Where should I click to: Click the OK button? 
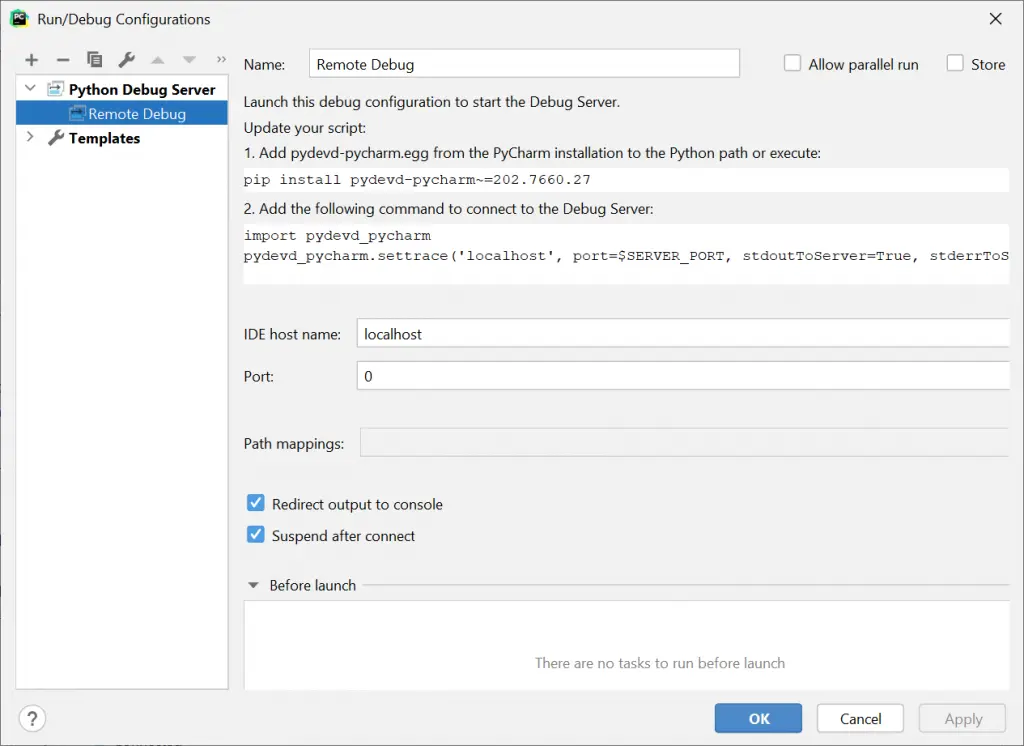pos(758,719)
